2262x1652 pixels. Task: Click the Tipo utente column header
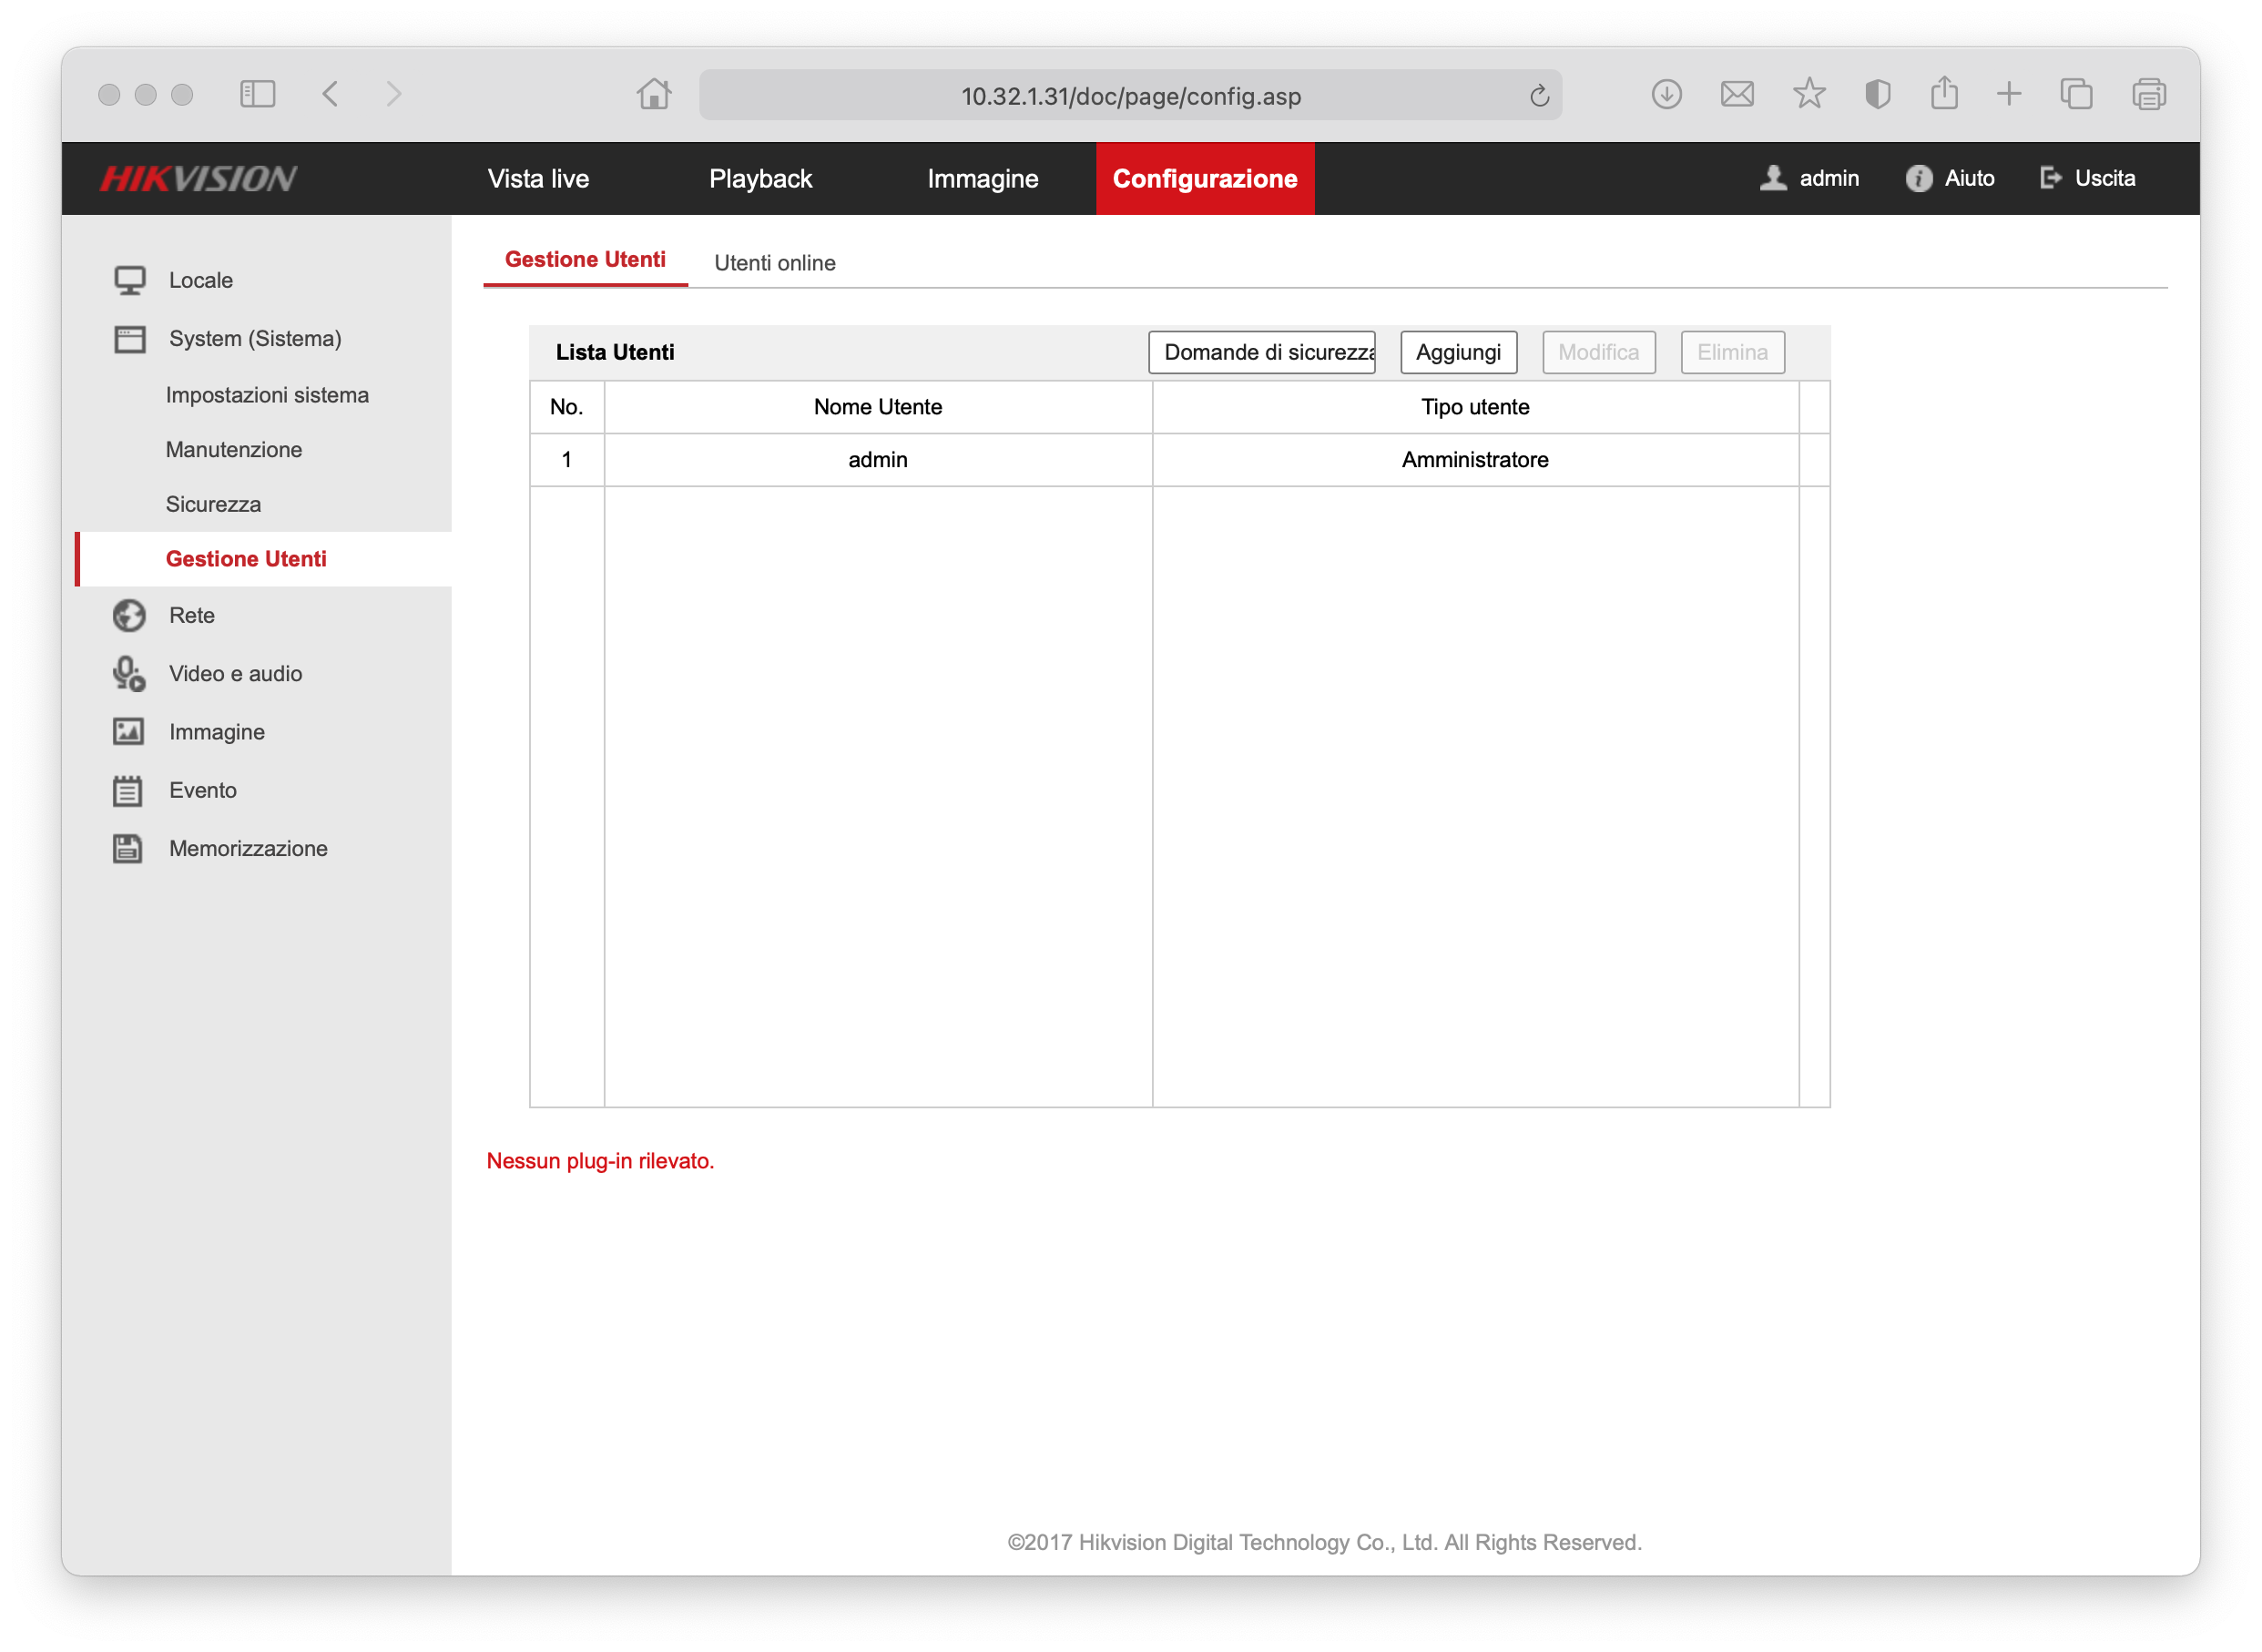click(x=1475, y=407)
